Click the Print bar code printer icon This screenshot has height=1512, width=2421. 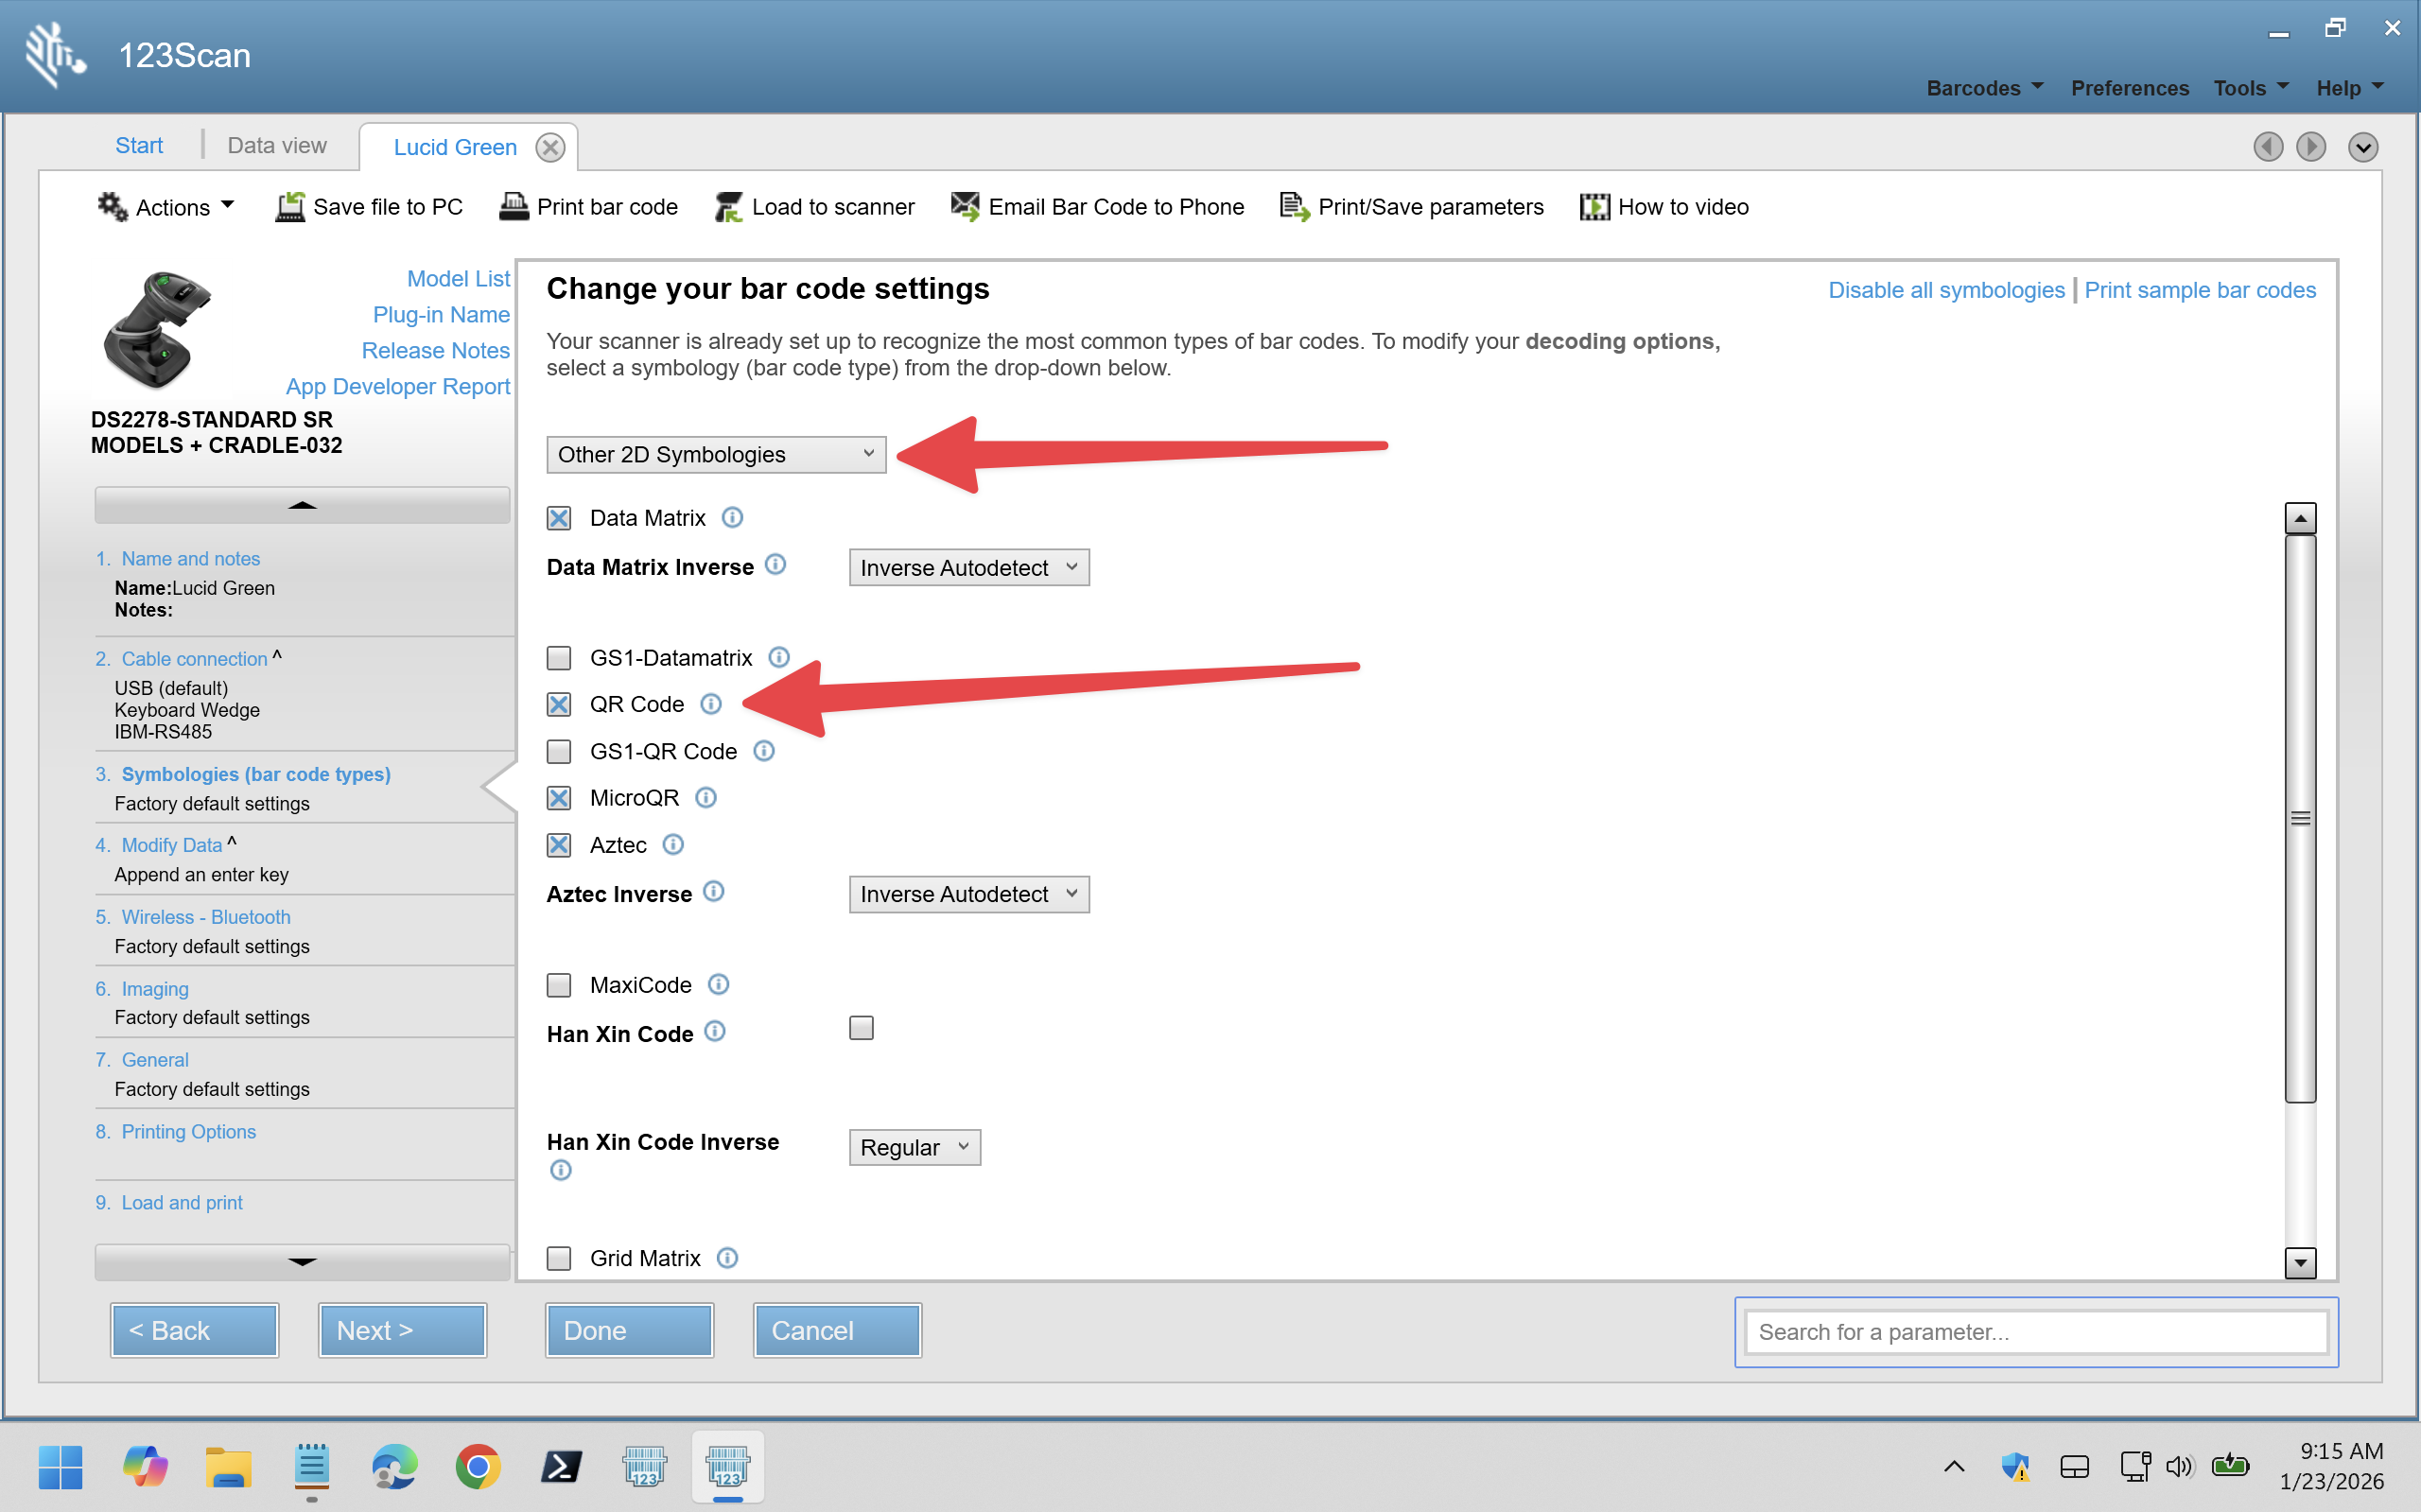point(513,206)
